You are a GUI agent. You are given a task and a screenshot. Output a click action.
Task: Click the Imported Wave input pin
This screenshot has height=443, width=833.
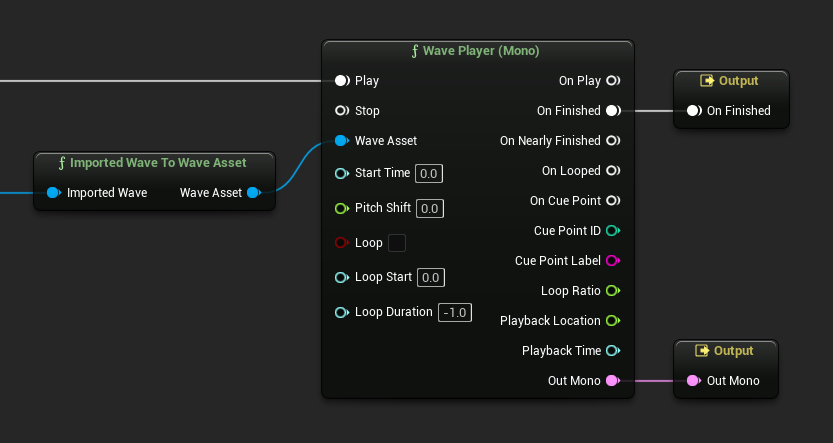[54, 193]
